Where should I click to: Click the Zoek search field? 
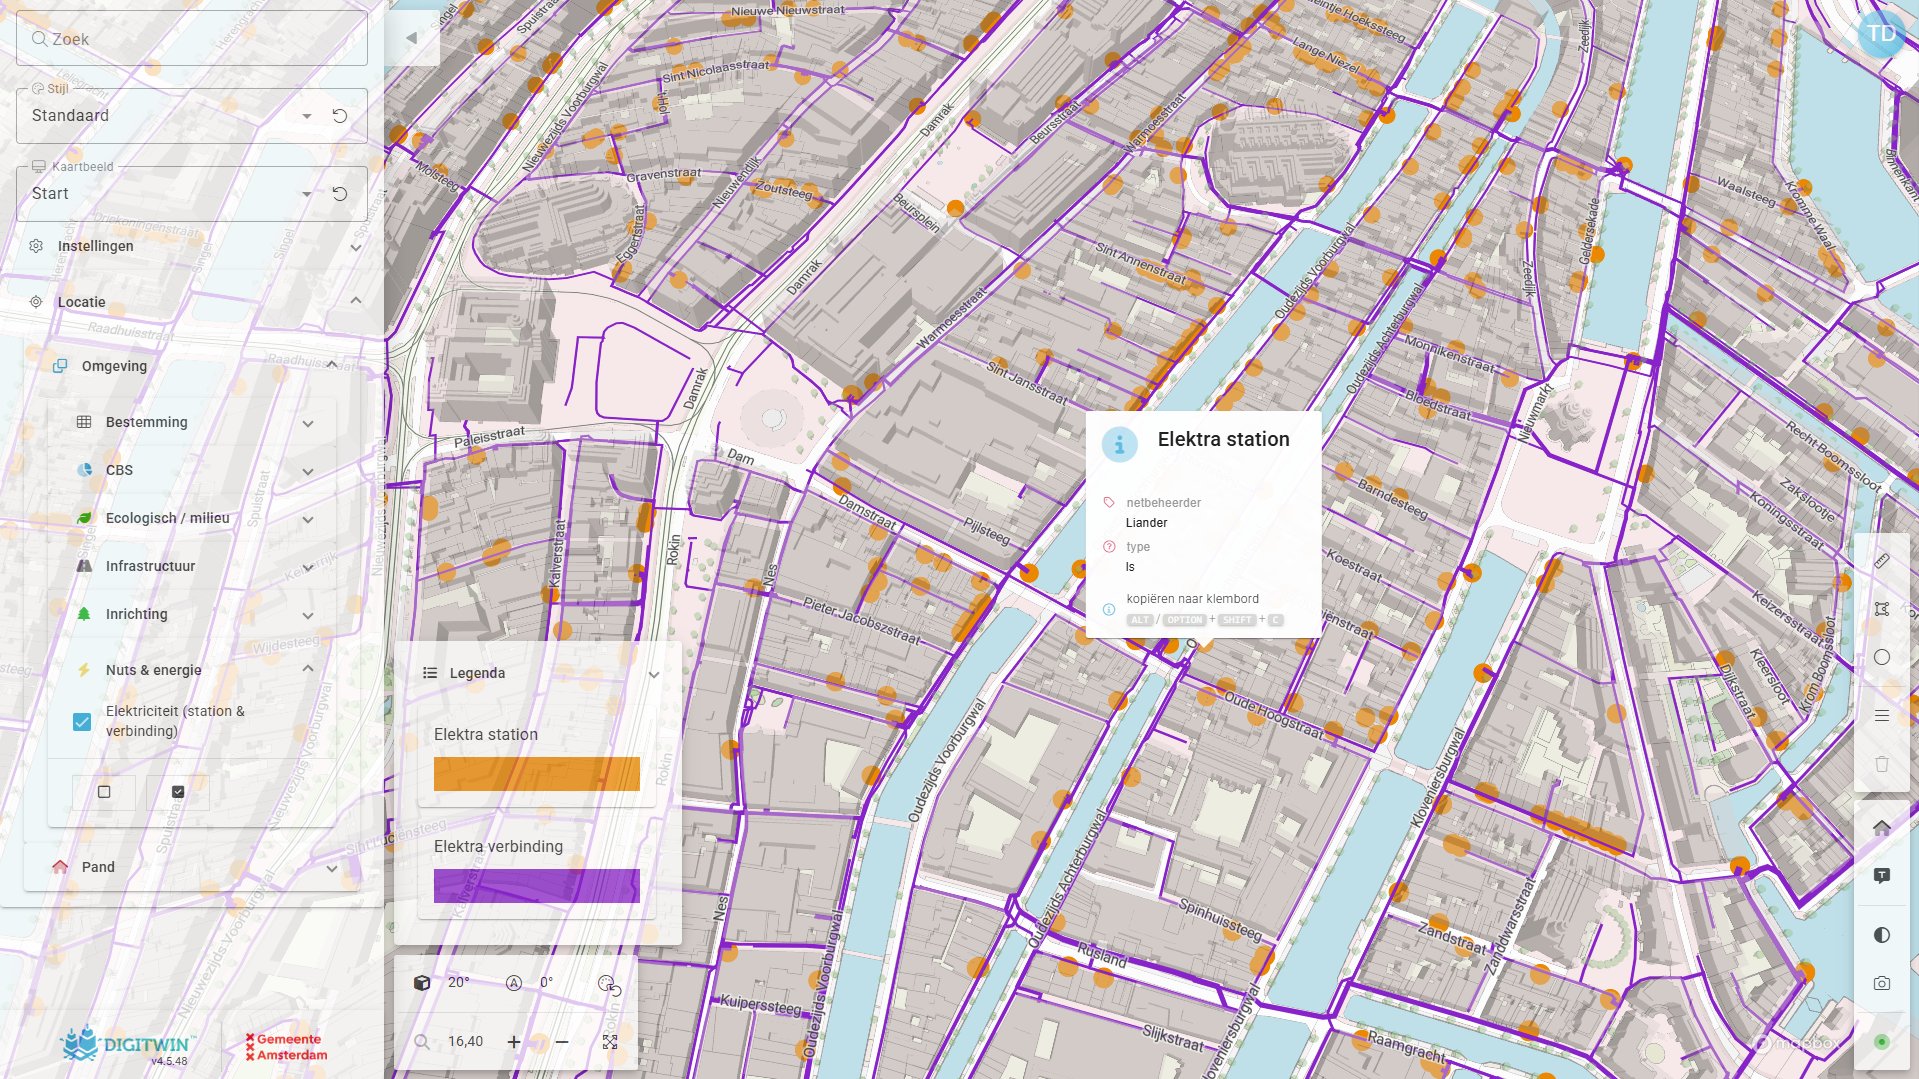(x=192, y=39)
